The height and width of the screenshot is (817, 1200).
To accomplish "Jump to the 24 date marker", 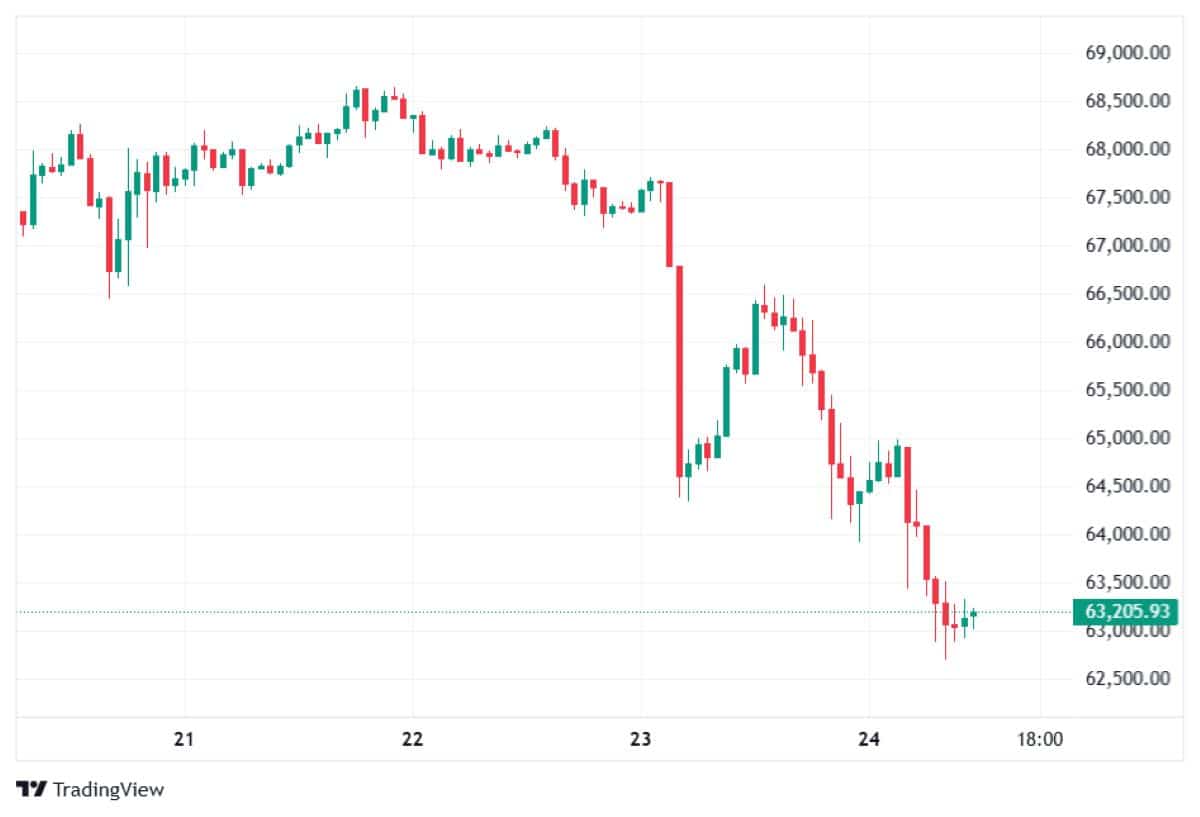I will click(x=869, y=740).
